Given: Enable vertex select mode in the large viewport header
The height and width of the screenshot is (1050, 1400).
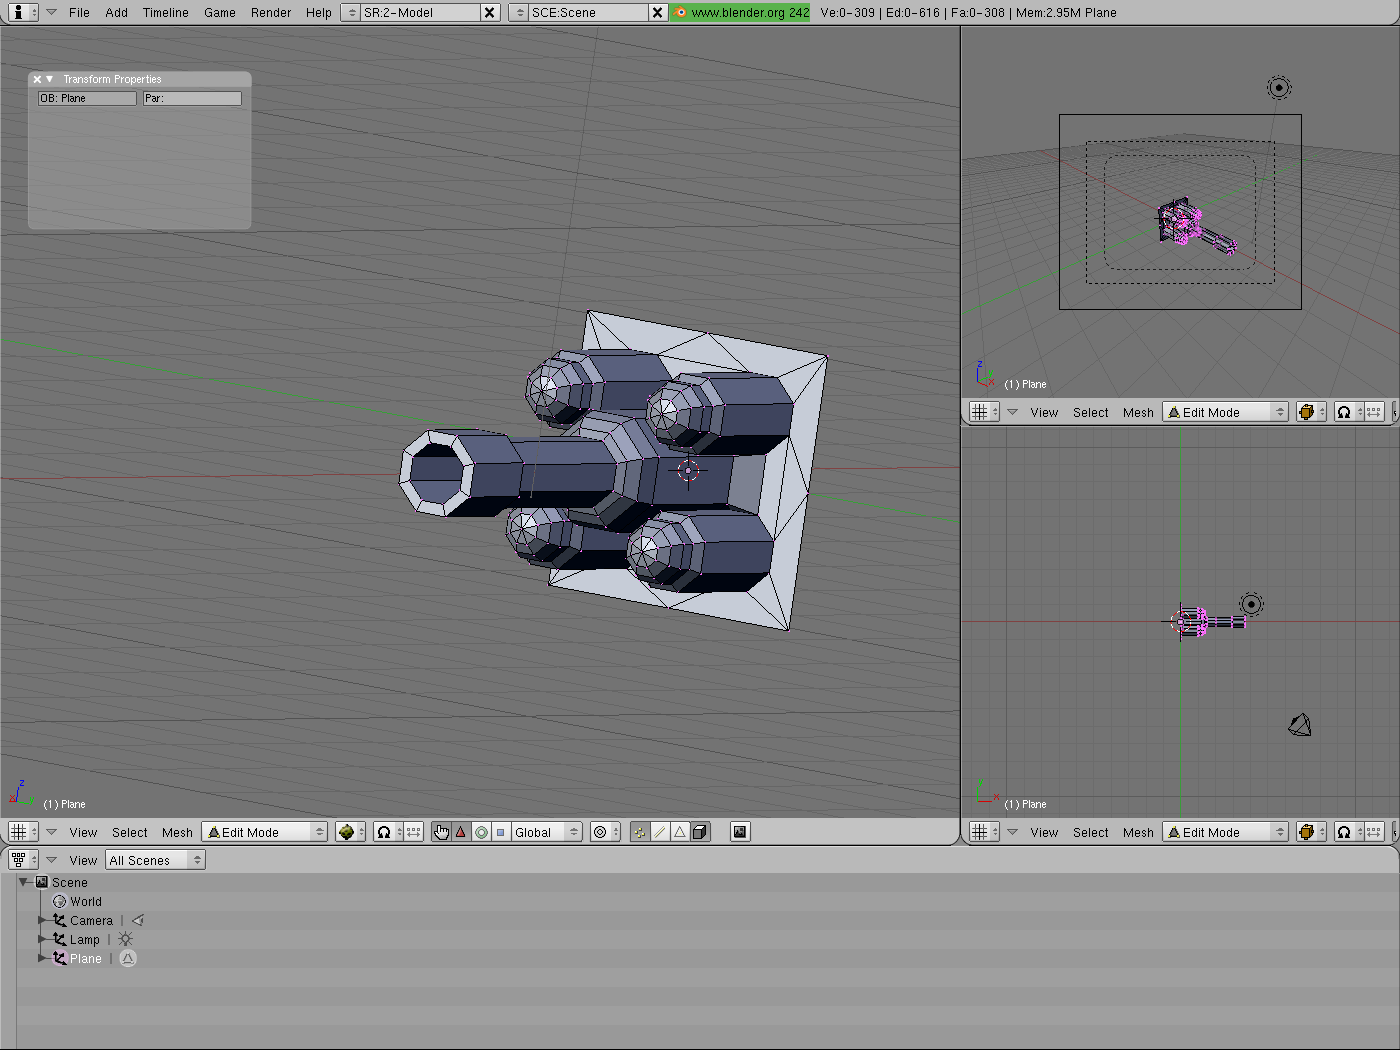Looking at the screenshot, I should point(640,832).
